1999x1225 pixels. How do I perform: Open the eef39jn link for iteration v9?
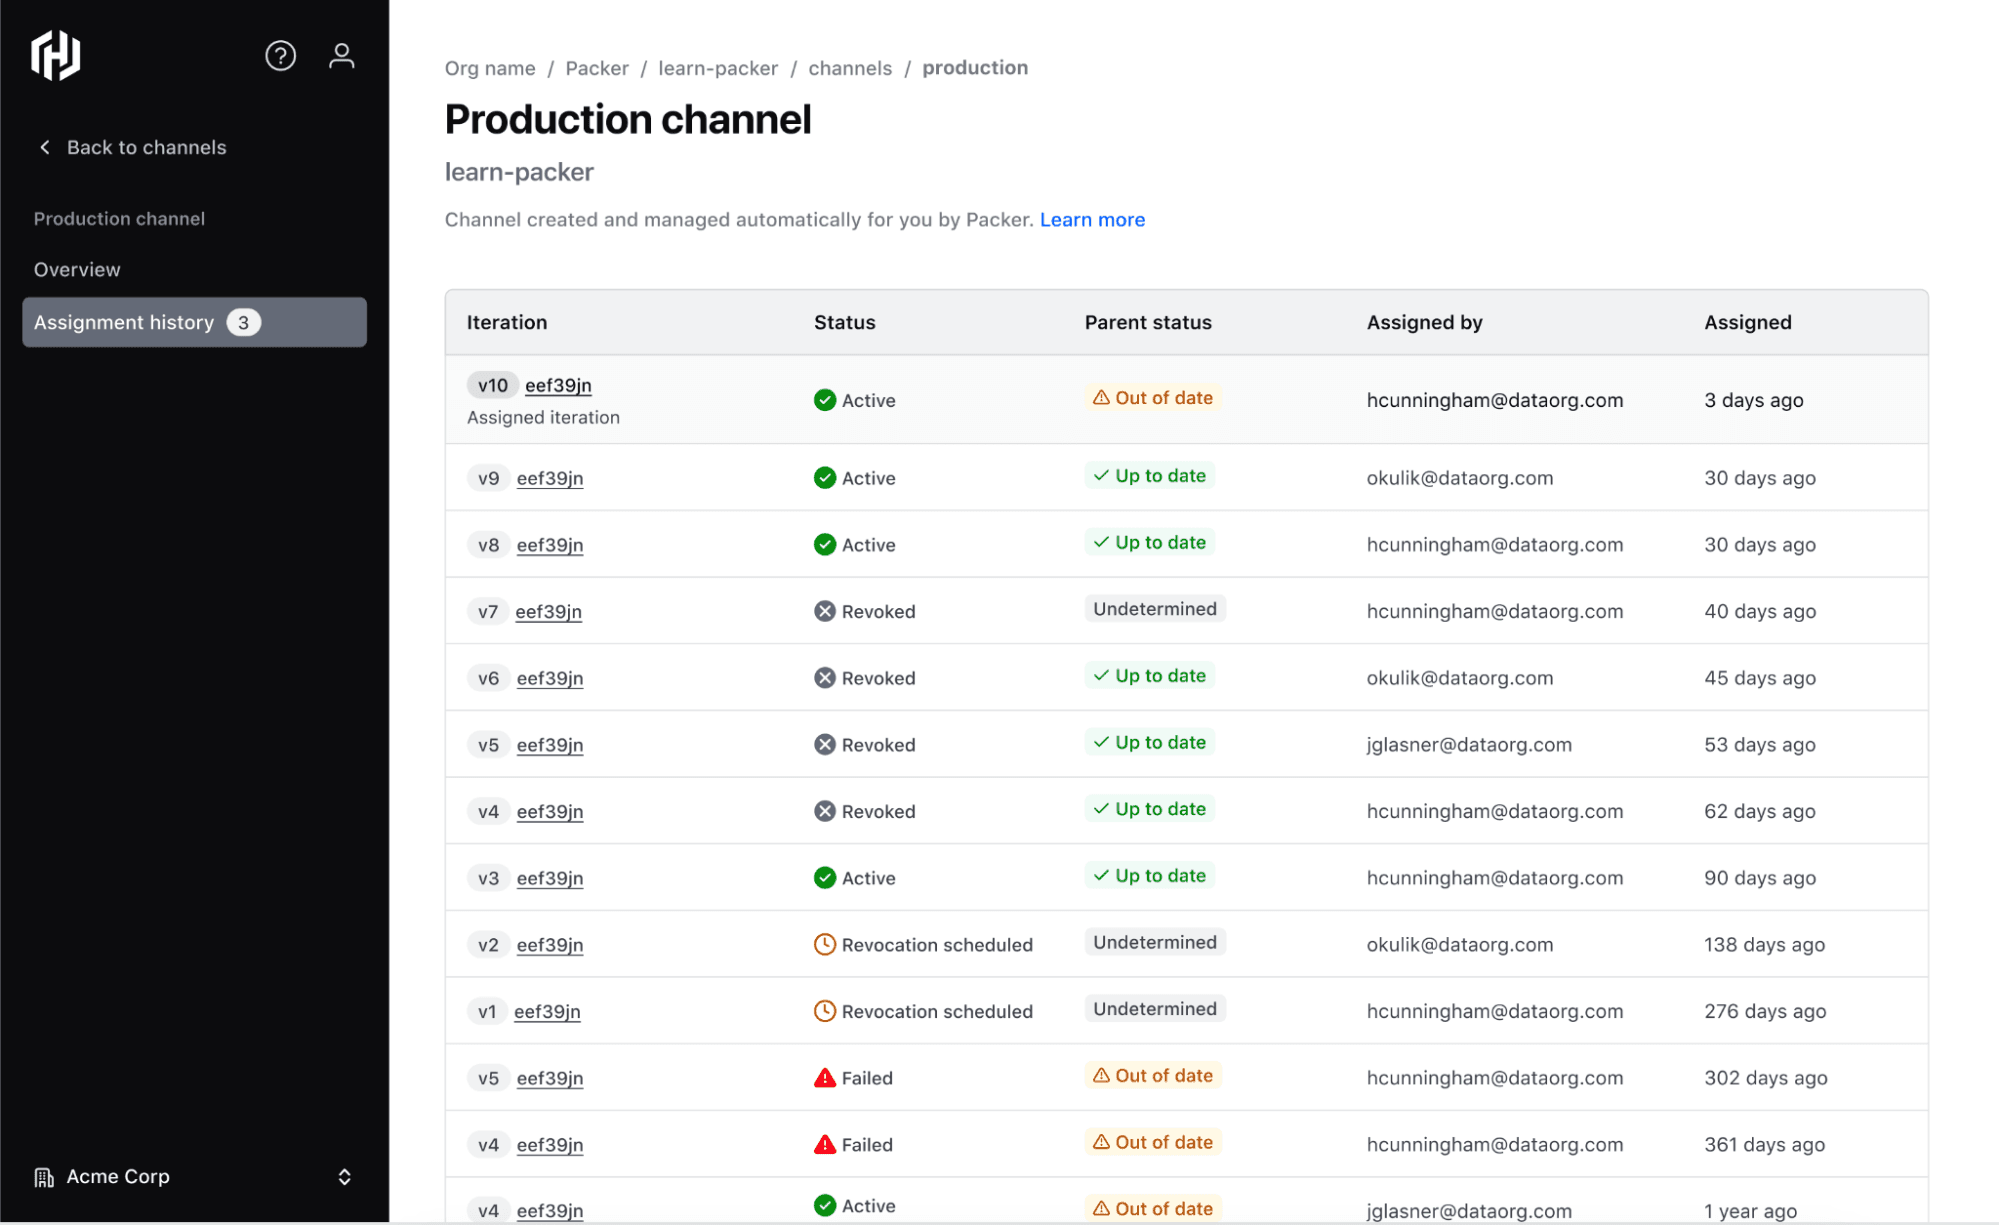(549, 478)
